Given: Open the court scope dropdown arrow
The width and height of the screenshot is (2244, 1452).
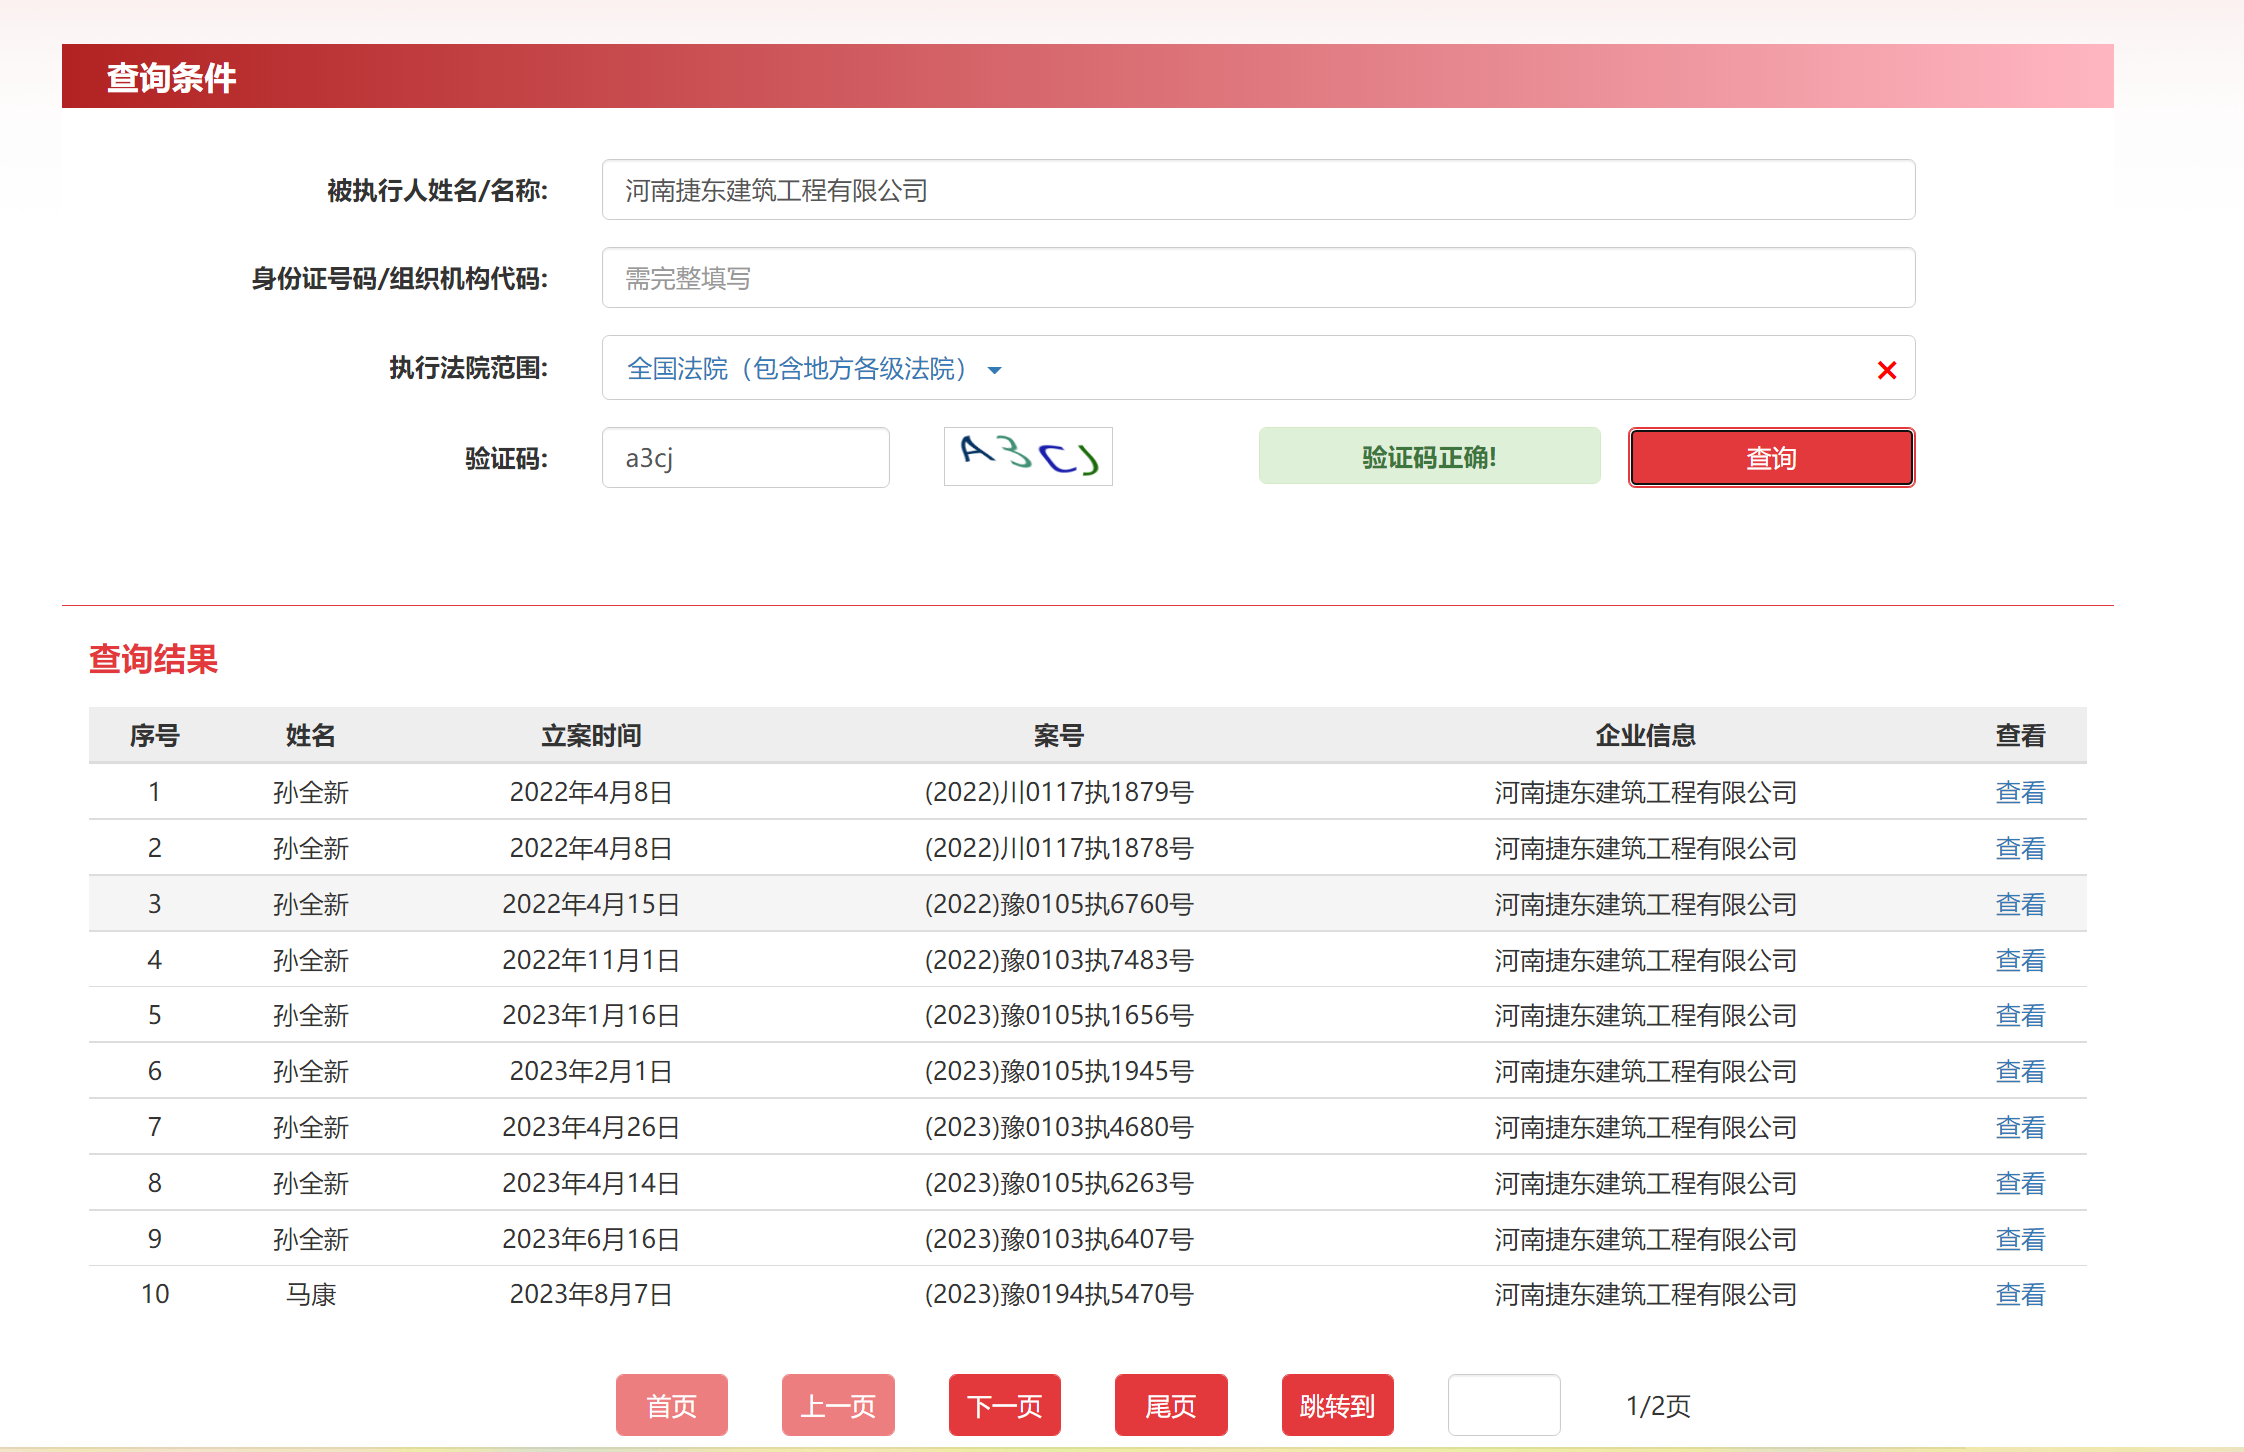Looking at the screenshot, I should (x=994, y=371).
